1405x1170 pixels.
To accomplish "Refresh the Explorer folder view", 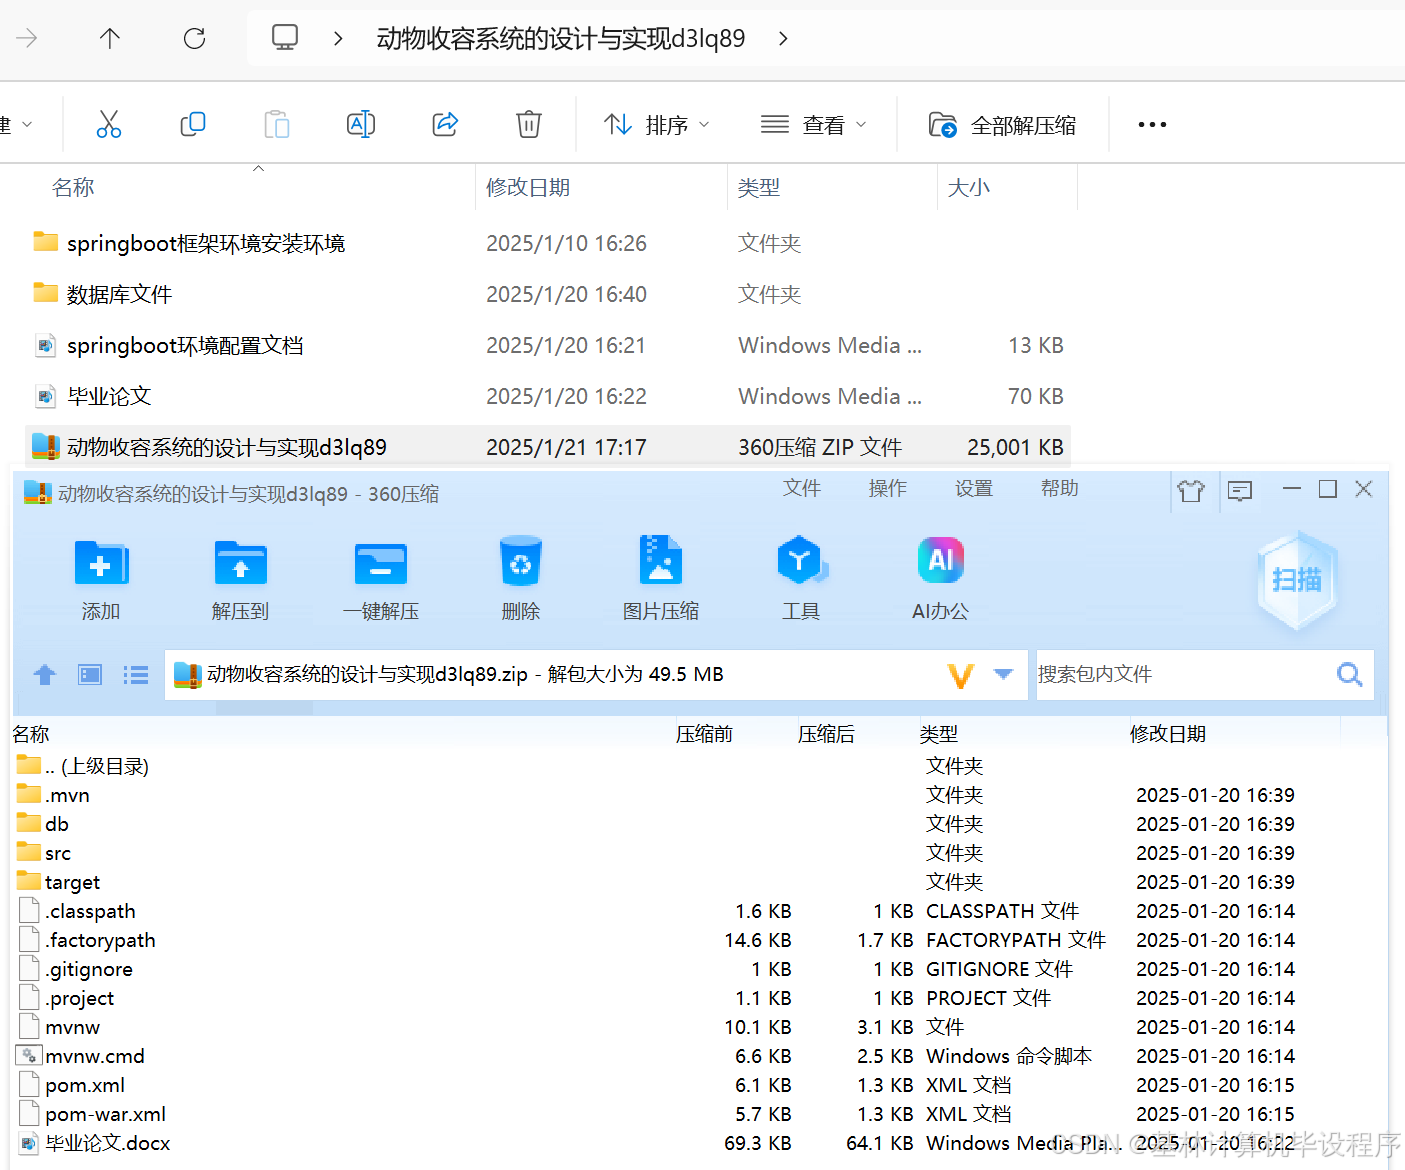I will tap(194, 38).
